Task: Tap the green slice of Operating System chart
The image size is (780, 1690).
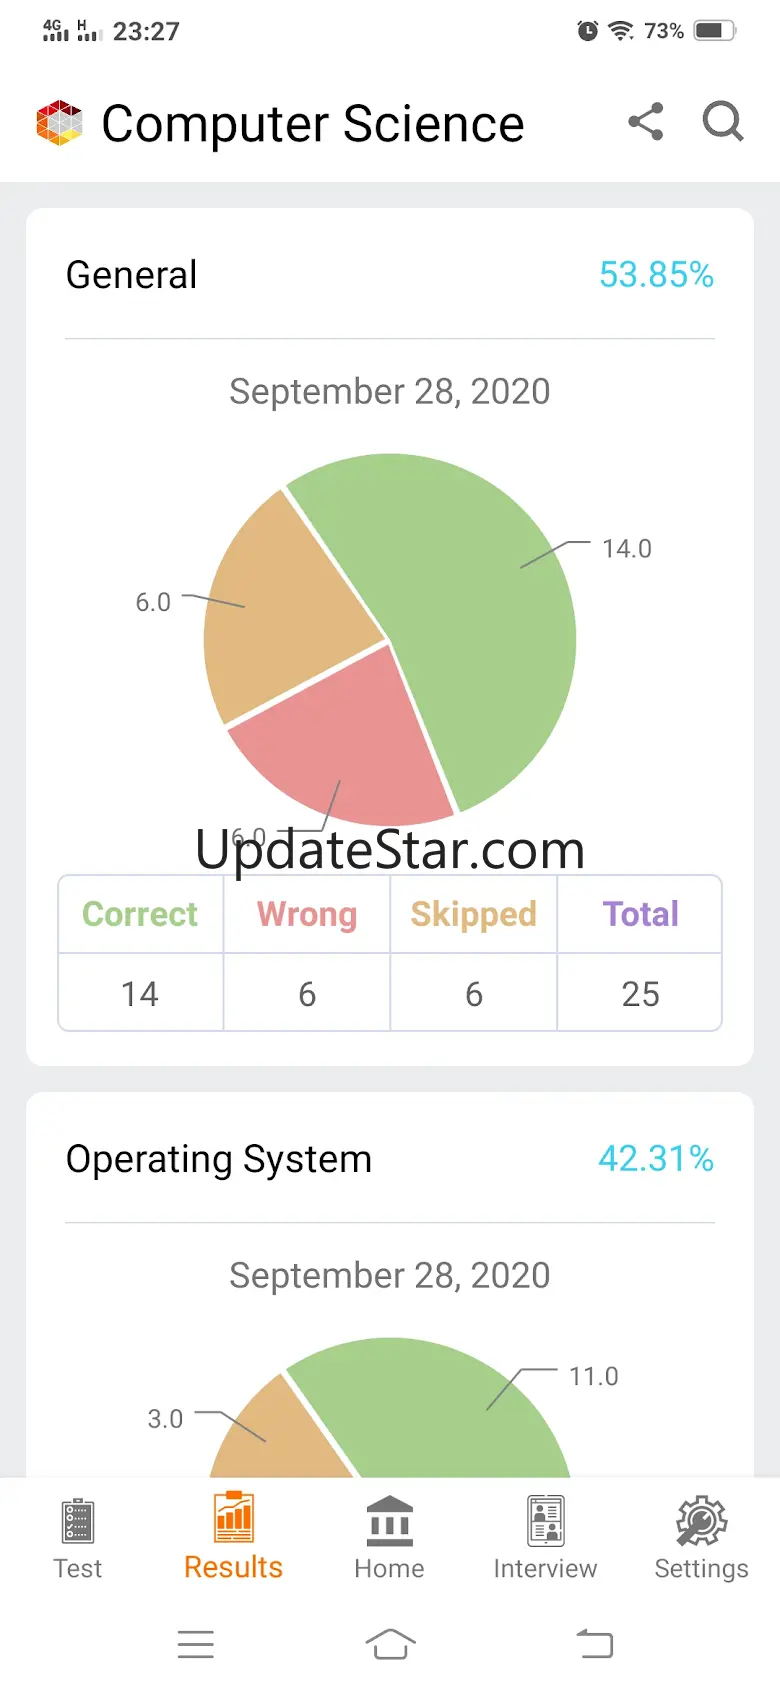Action: pos(440,1410)
